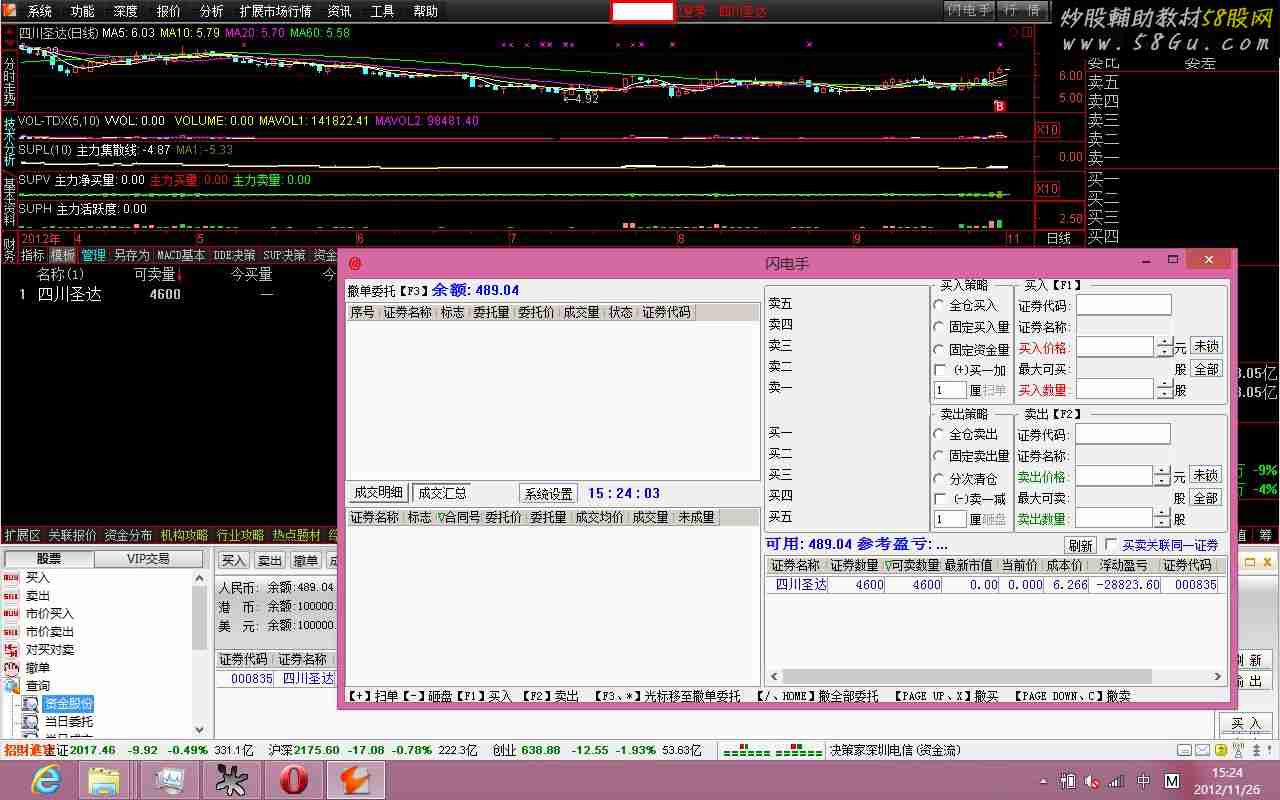Click the 买入价格 spinner arrows

click(x=1163, y=347)
